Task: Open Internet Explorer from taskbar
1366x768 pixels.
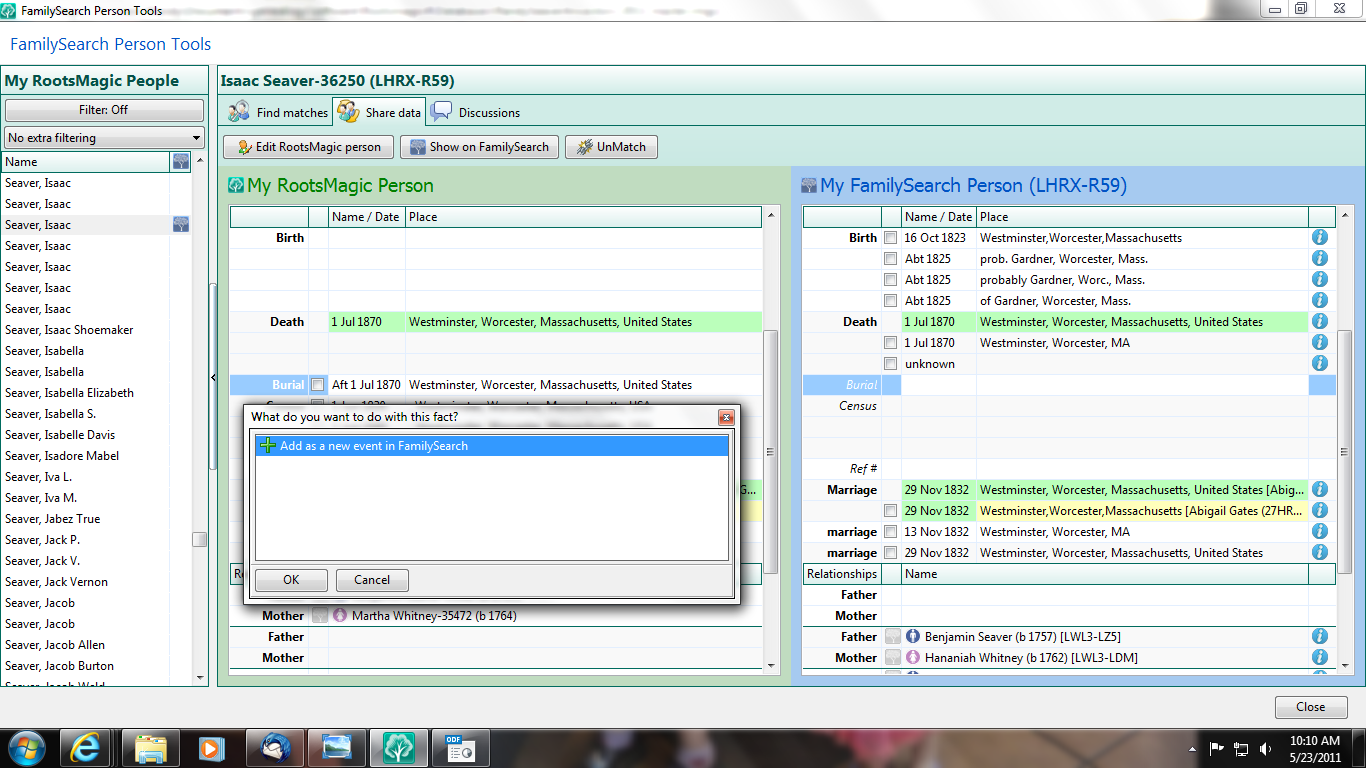Action: pos(85,748)
